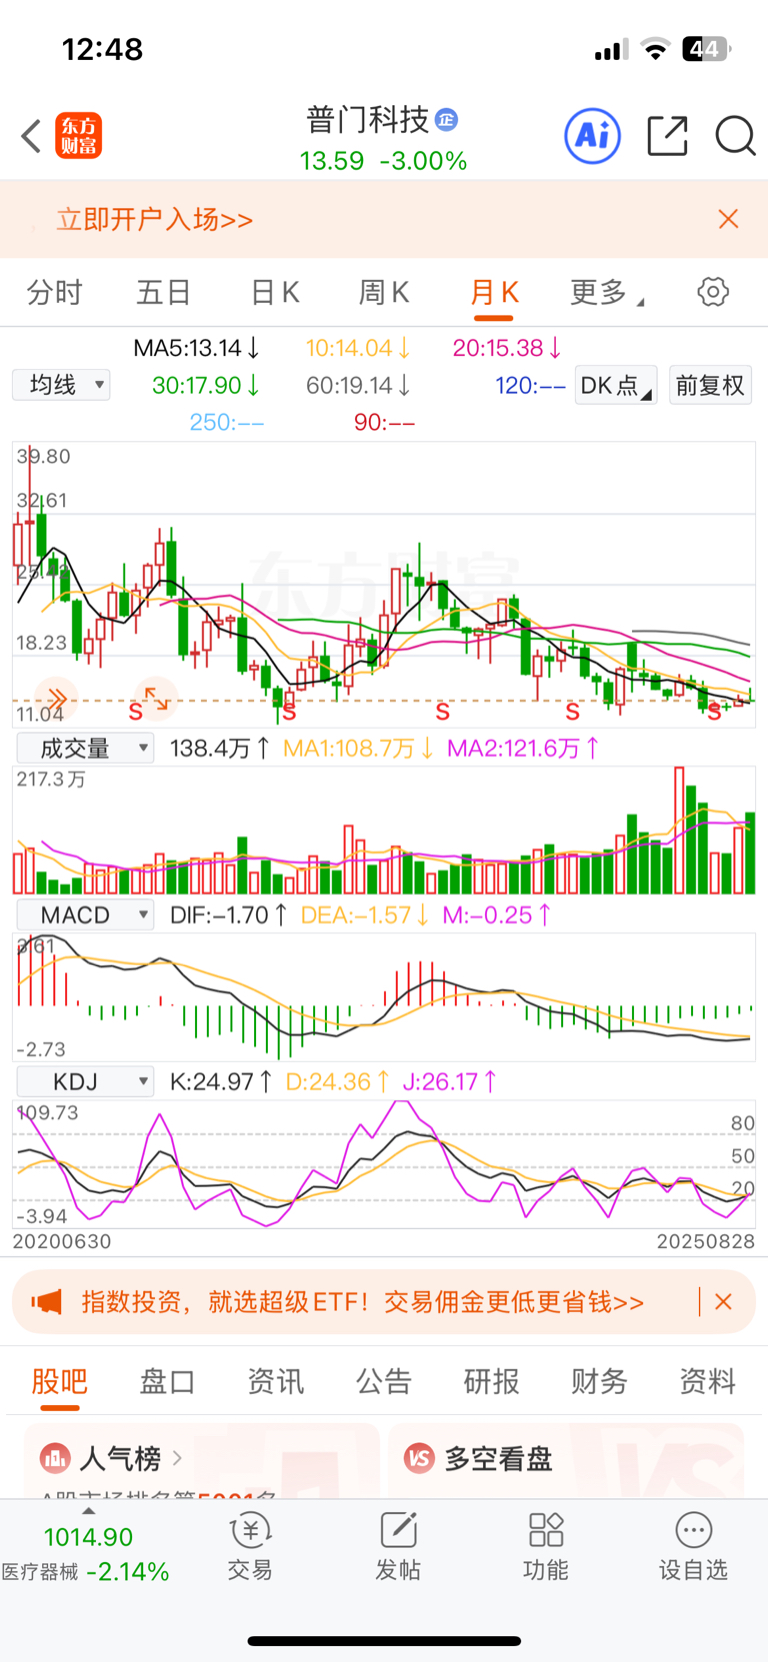Switch to the 周K tab
768x1663 pixels.
tap(384, 292)
